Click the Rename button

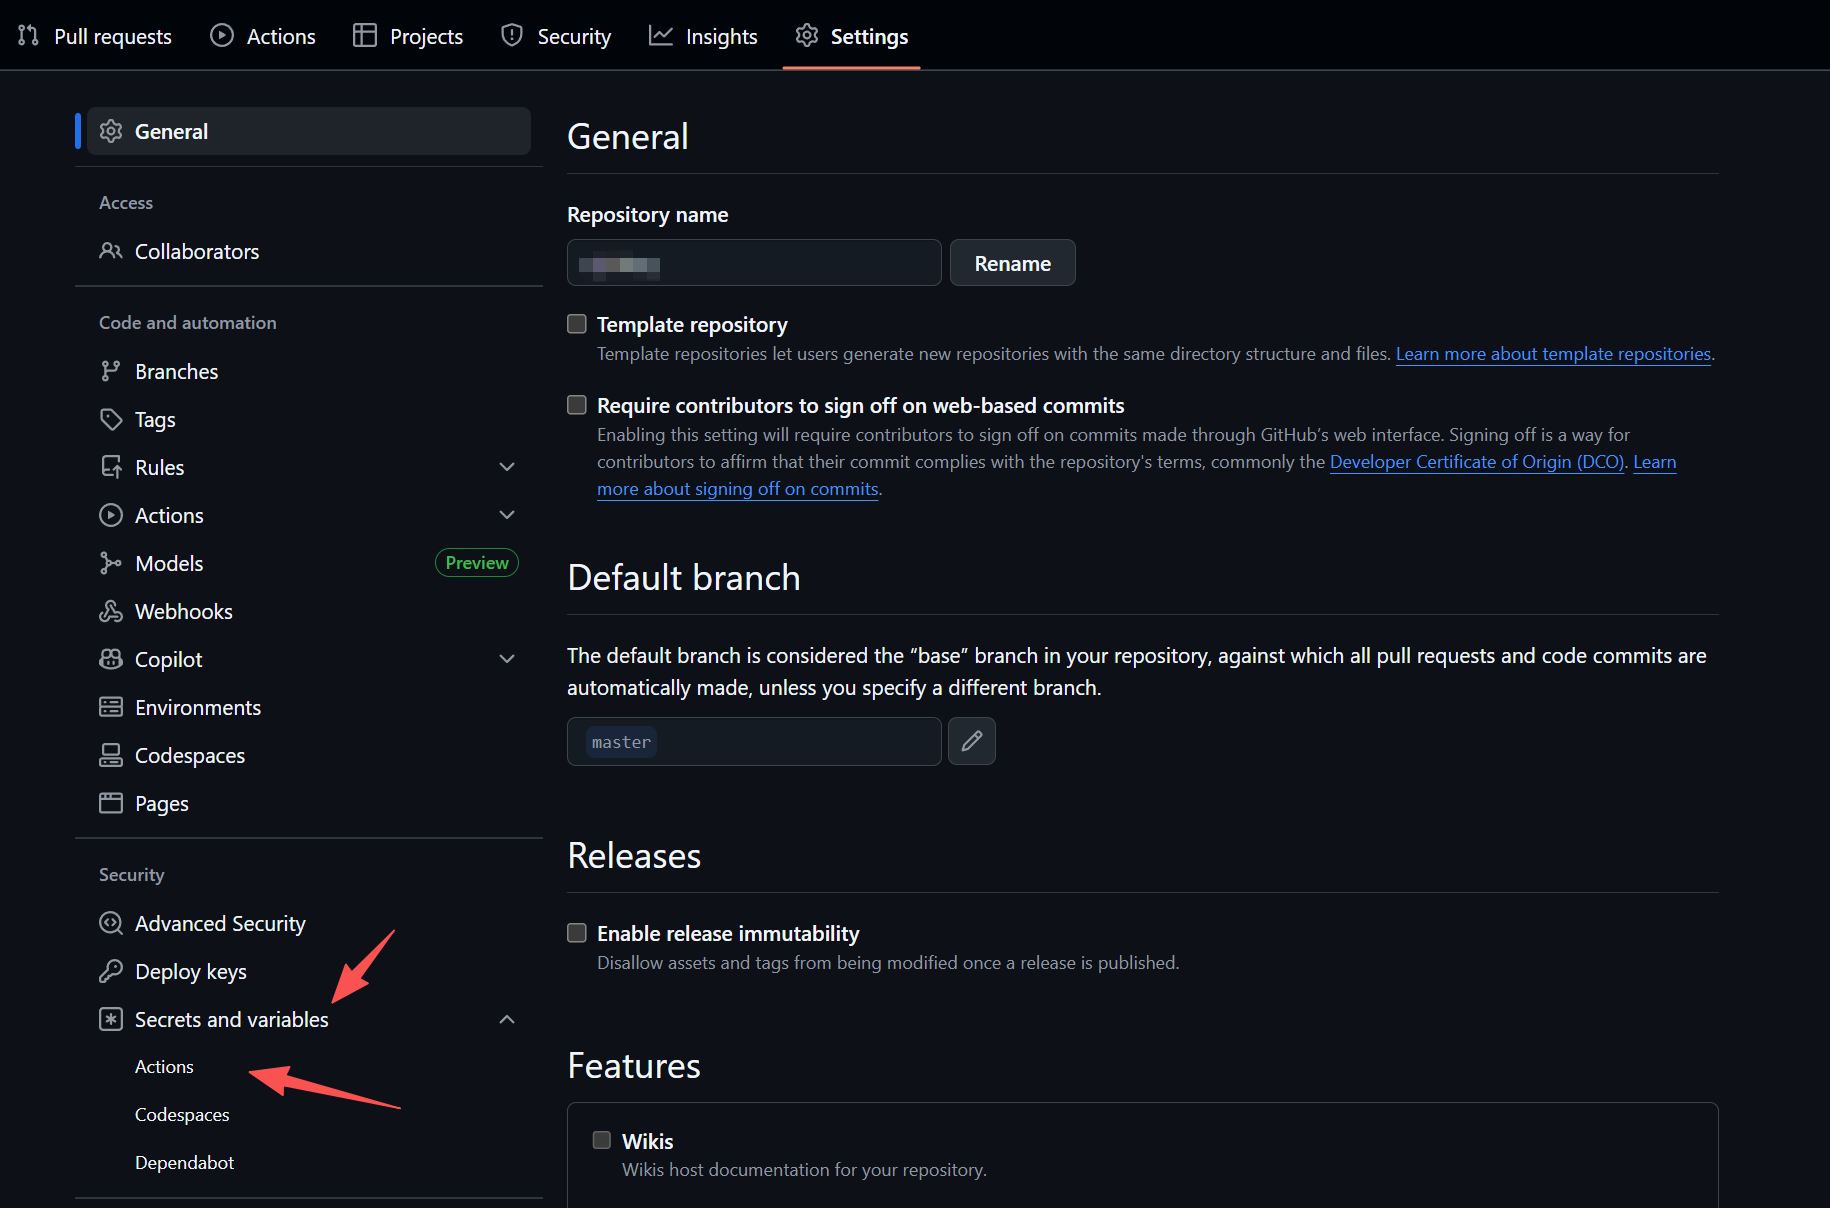(1012, 262)
